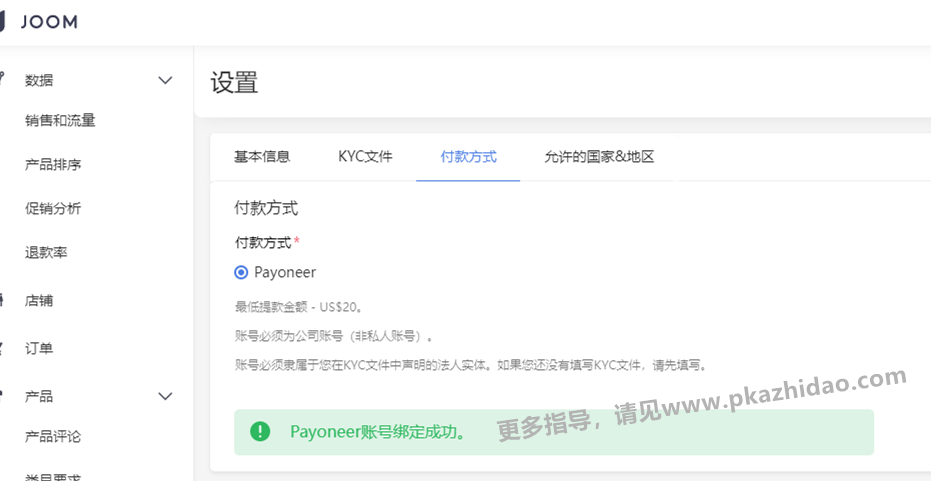931x481 pixels.
Task: Switch to the 基本信息 tab
Action: click(262, 157)
